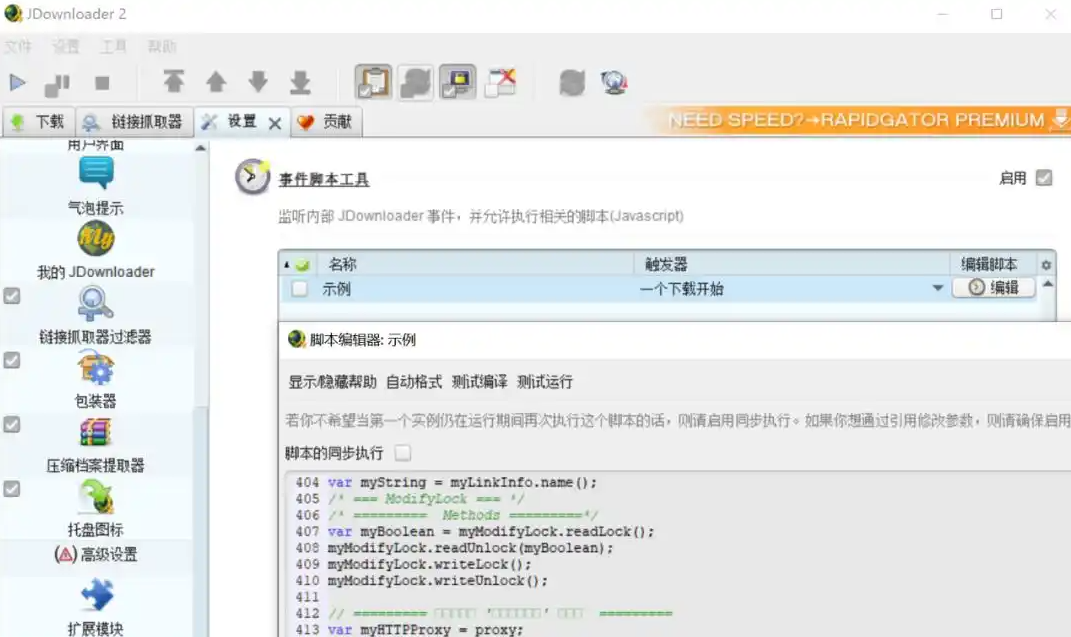Open the 扩展模块 puzzle icon

(x=96, y=596)
